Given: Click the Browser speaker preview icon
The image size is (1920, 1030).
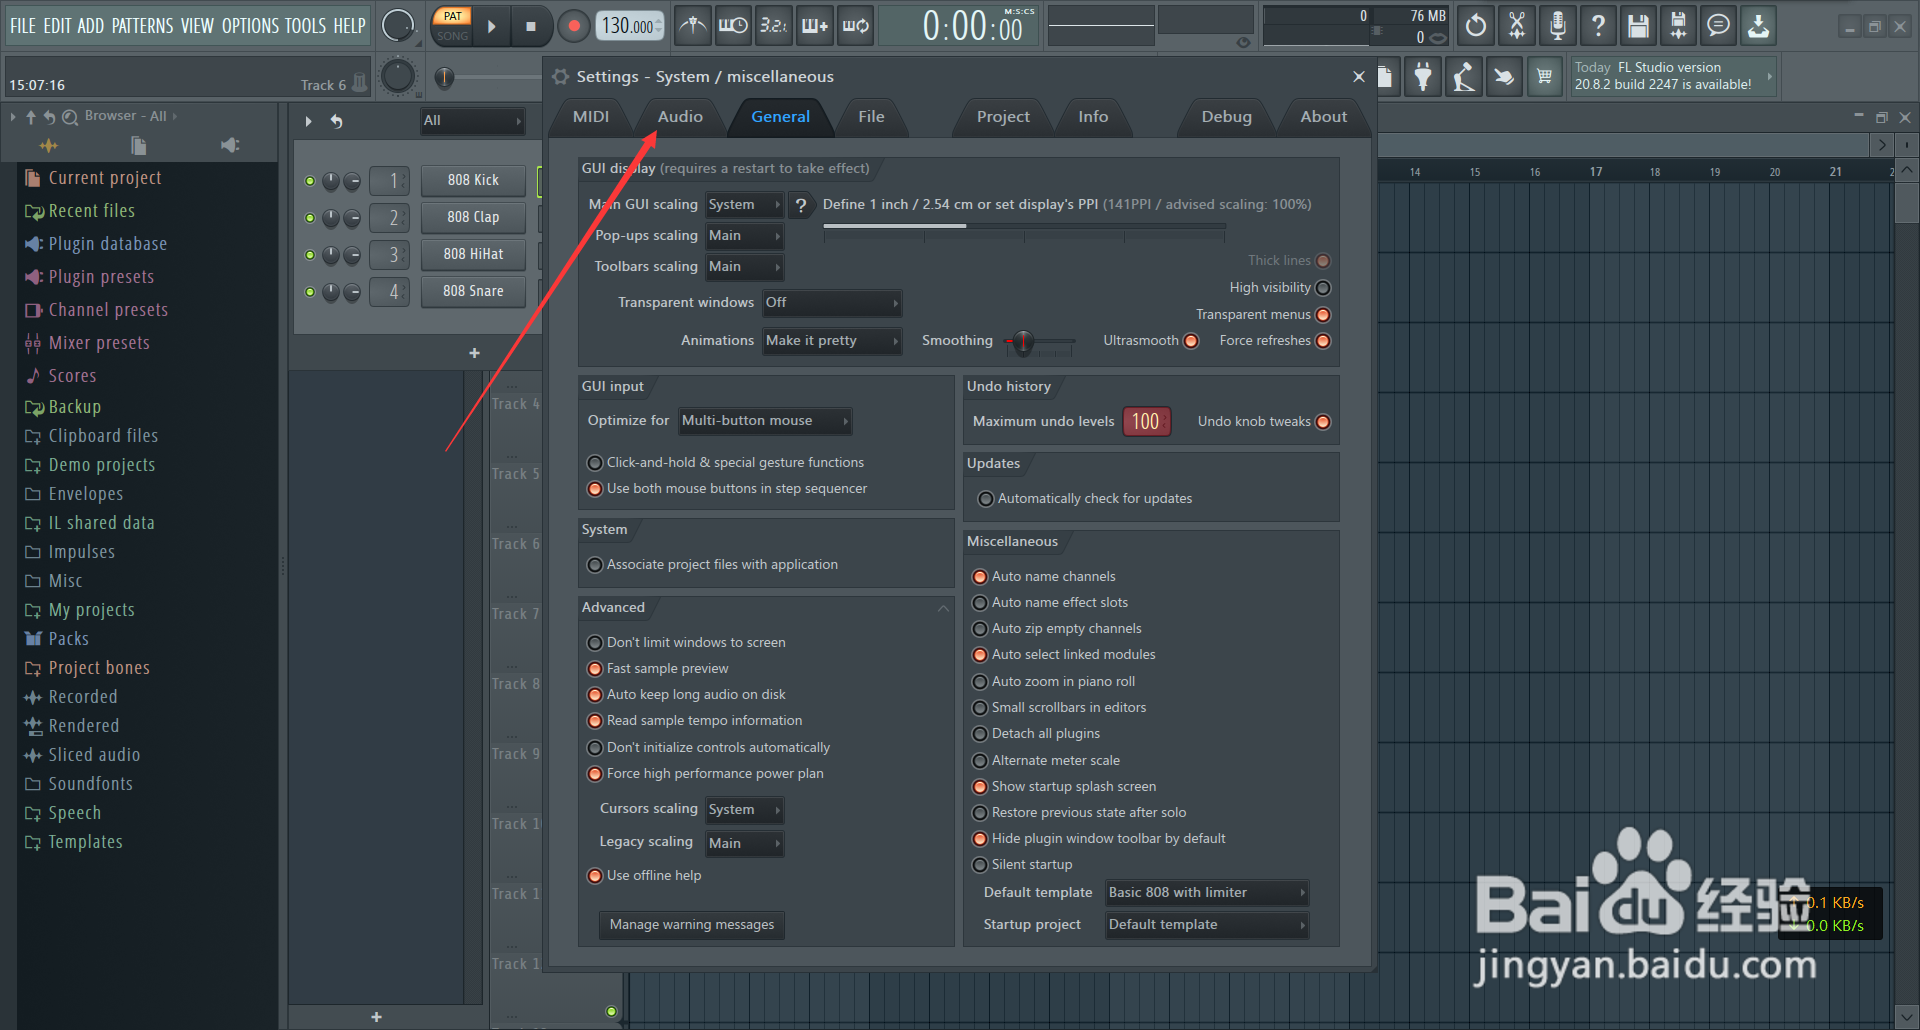Looking at the screenshot, I should click(x=230, y=146).
